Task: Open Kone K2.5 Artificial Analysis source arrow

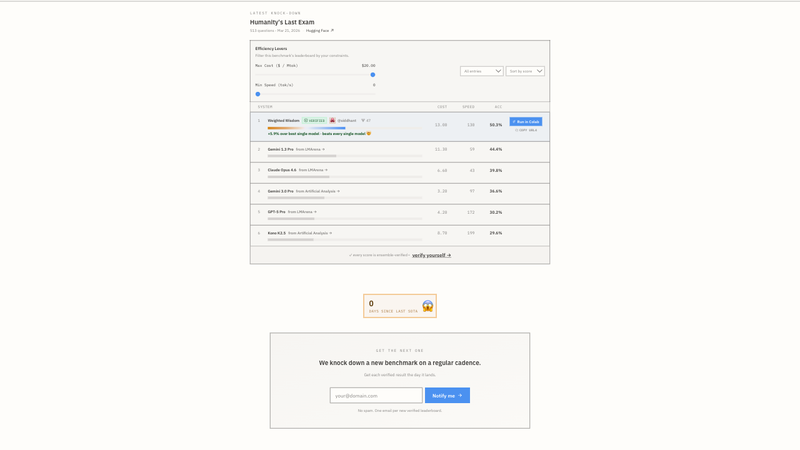Action: 331,233
